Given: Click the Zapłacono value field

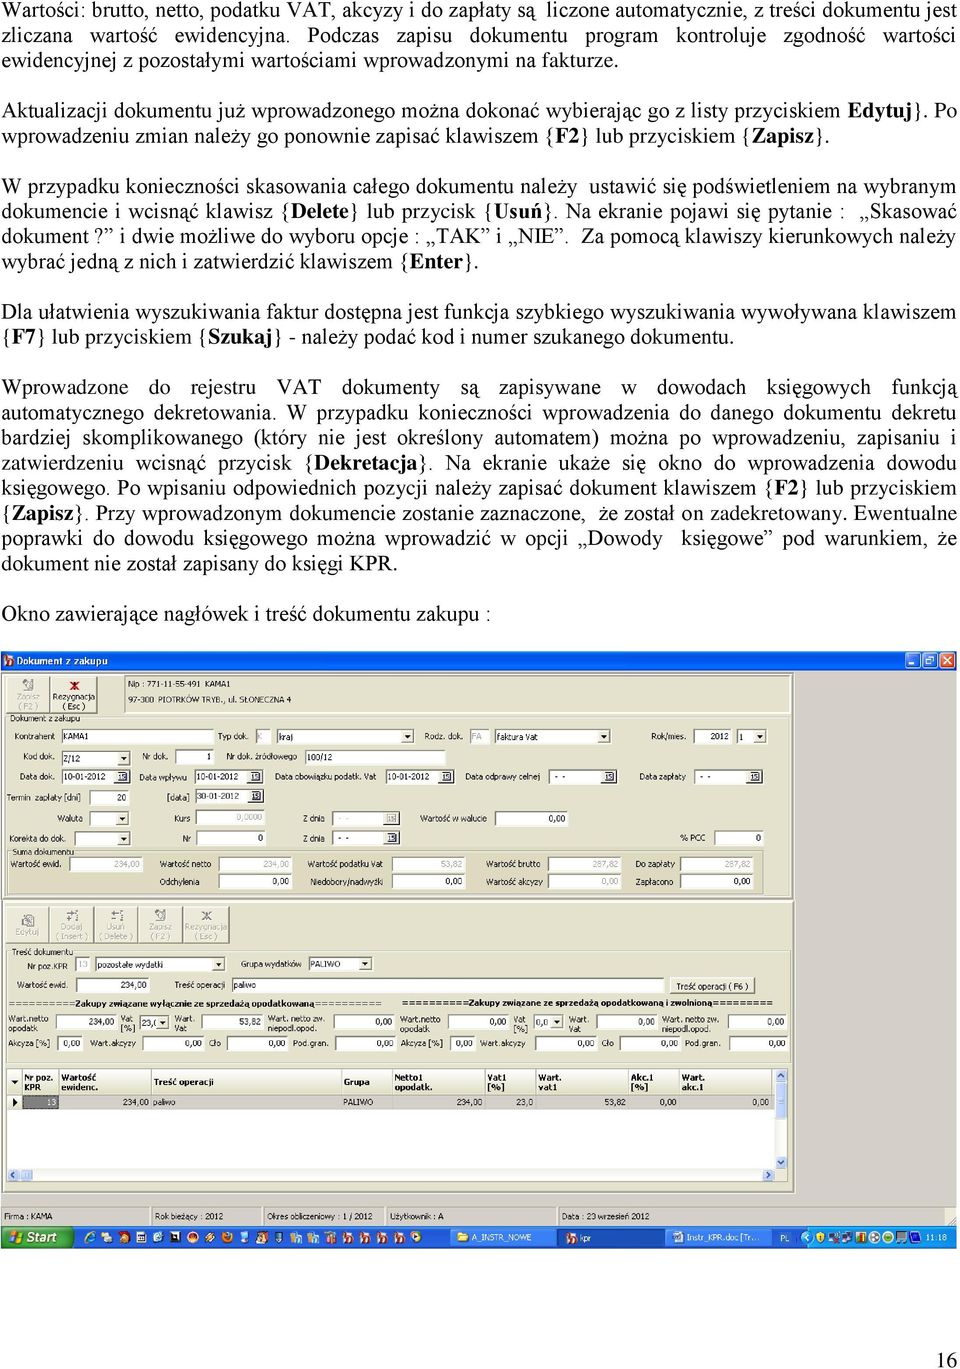Looking at the screenshot, I should [716, 881].
